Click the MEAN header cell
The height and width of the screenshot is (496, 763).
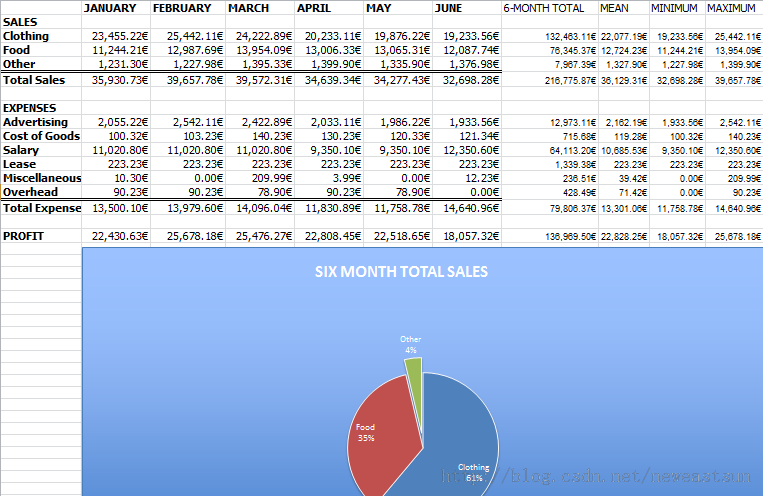pos(624,8)
